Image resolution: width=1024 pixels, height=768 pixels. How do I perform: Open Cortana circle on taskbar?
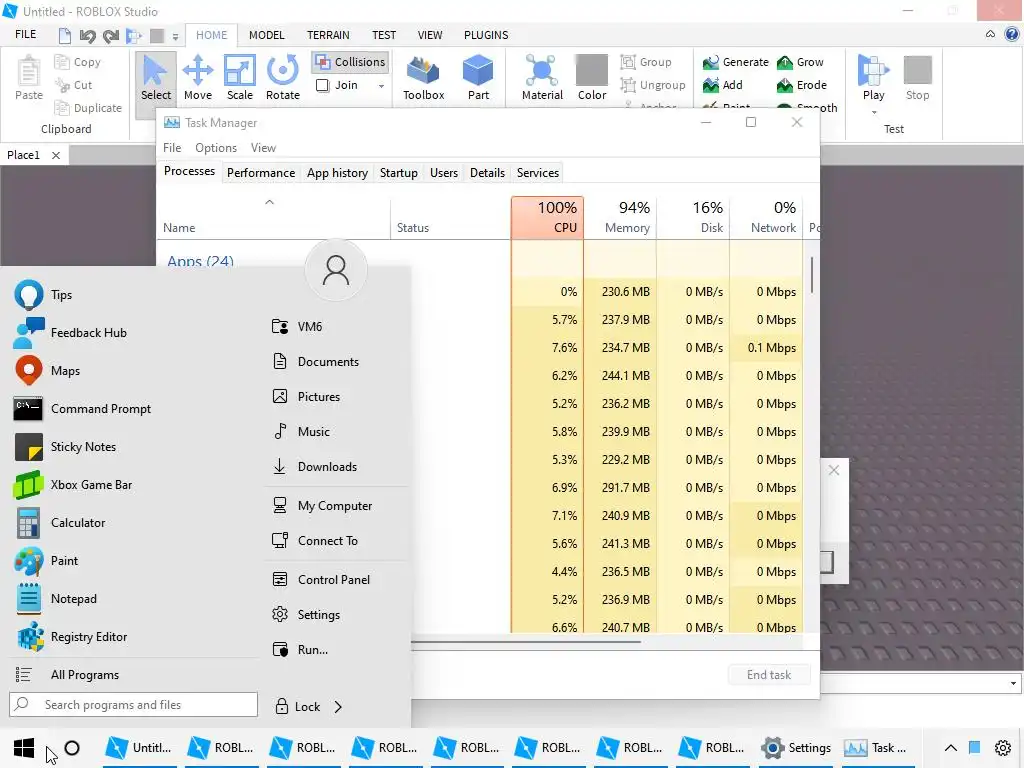72,748
